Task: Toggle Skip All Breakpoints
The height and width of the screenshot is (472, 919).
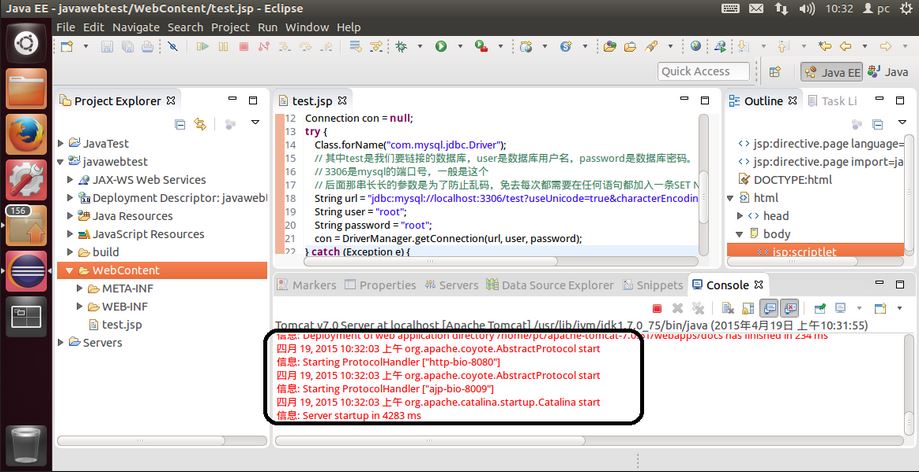Action: click(172, 46)
